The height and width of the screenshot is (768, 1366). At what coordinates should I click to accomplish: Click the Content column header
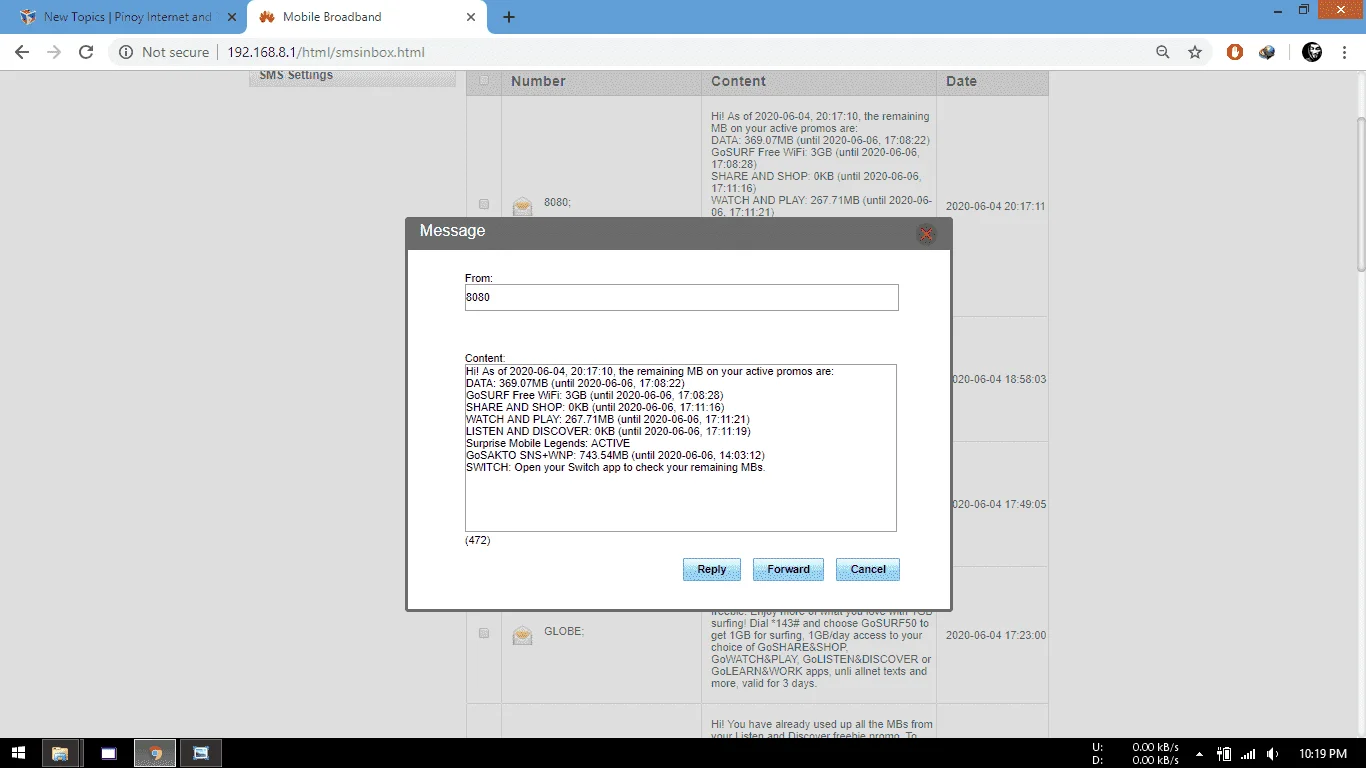click(x=738, y=81)
